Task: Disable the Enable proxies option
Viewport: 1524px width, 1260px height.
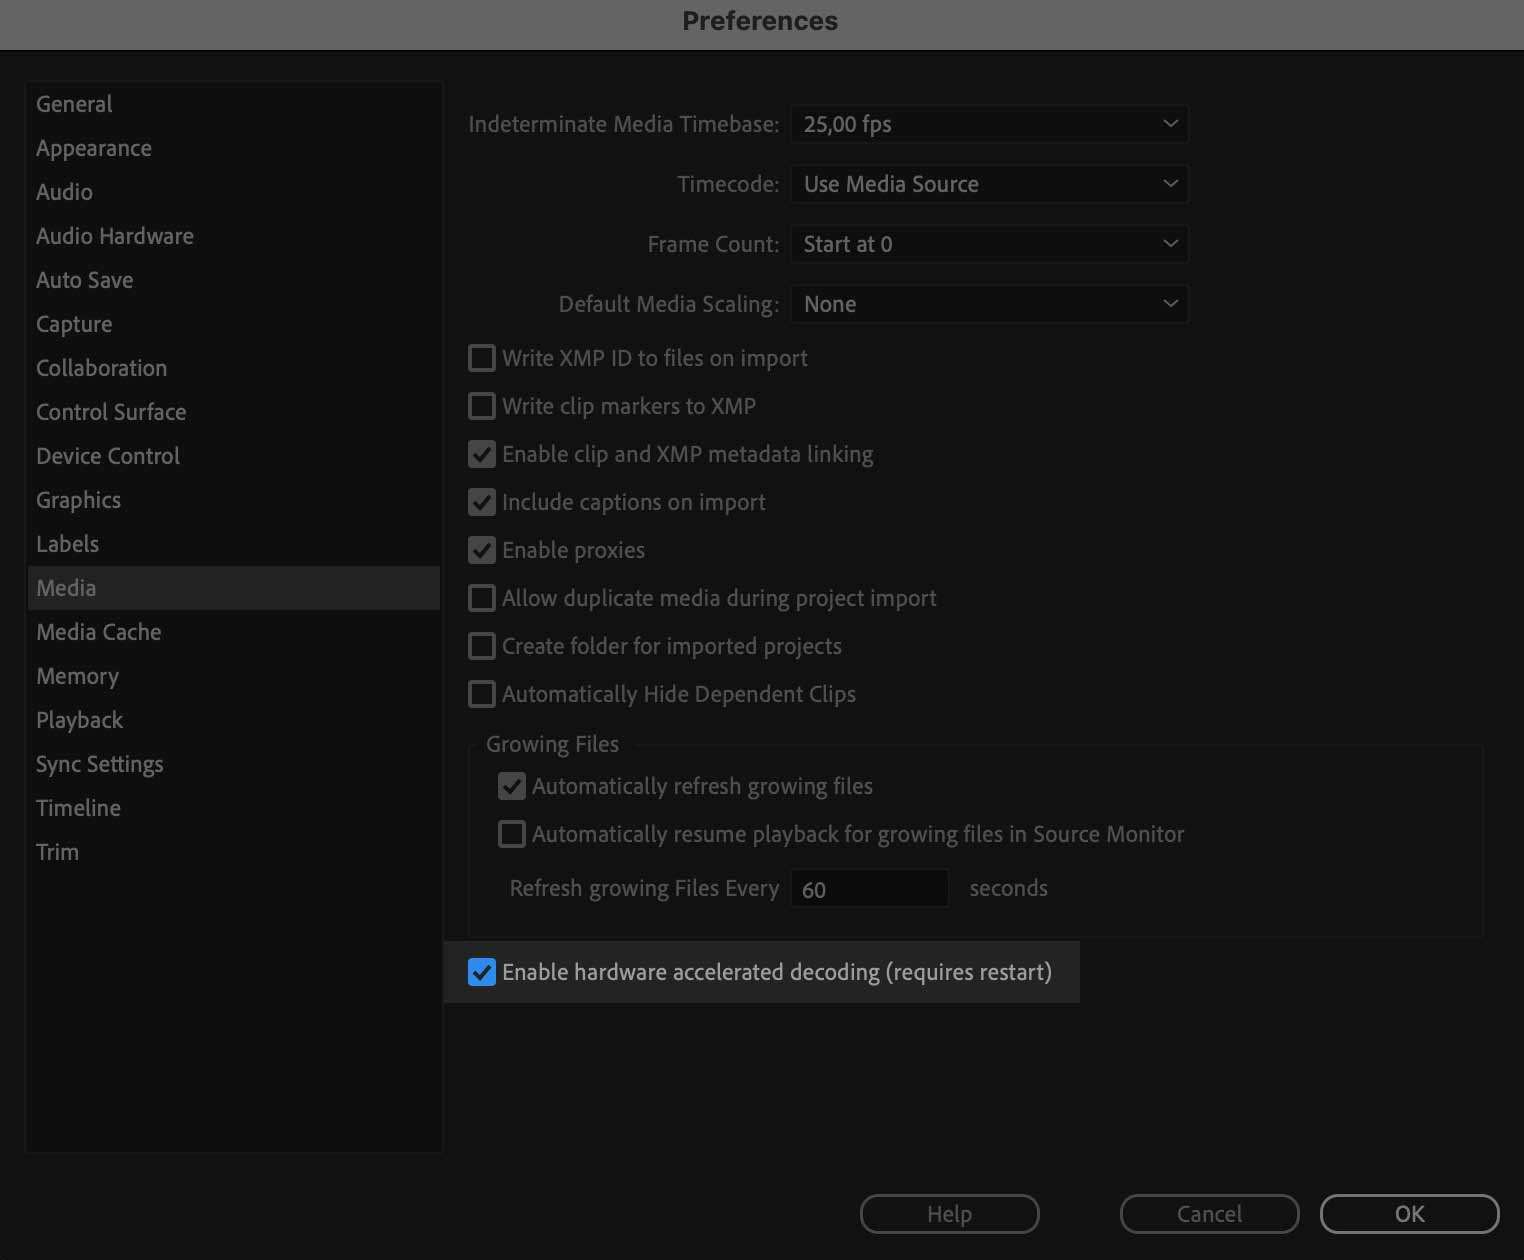Action: click(x=481, y=550)
